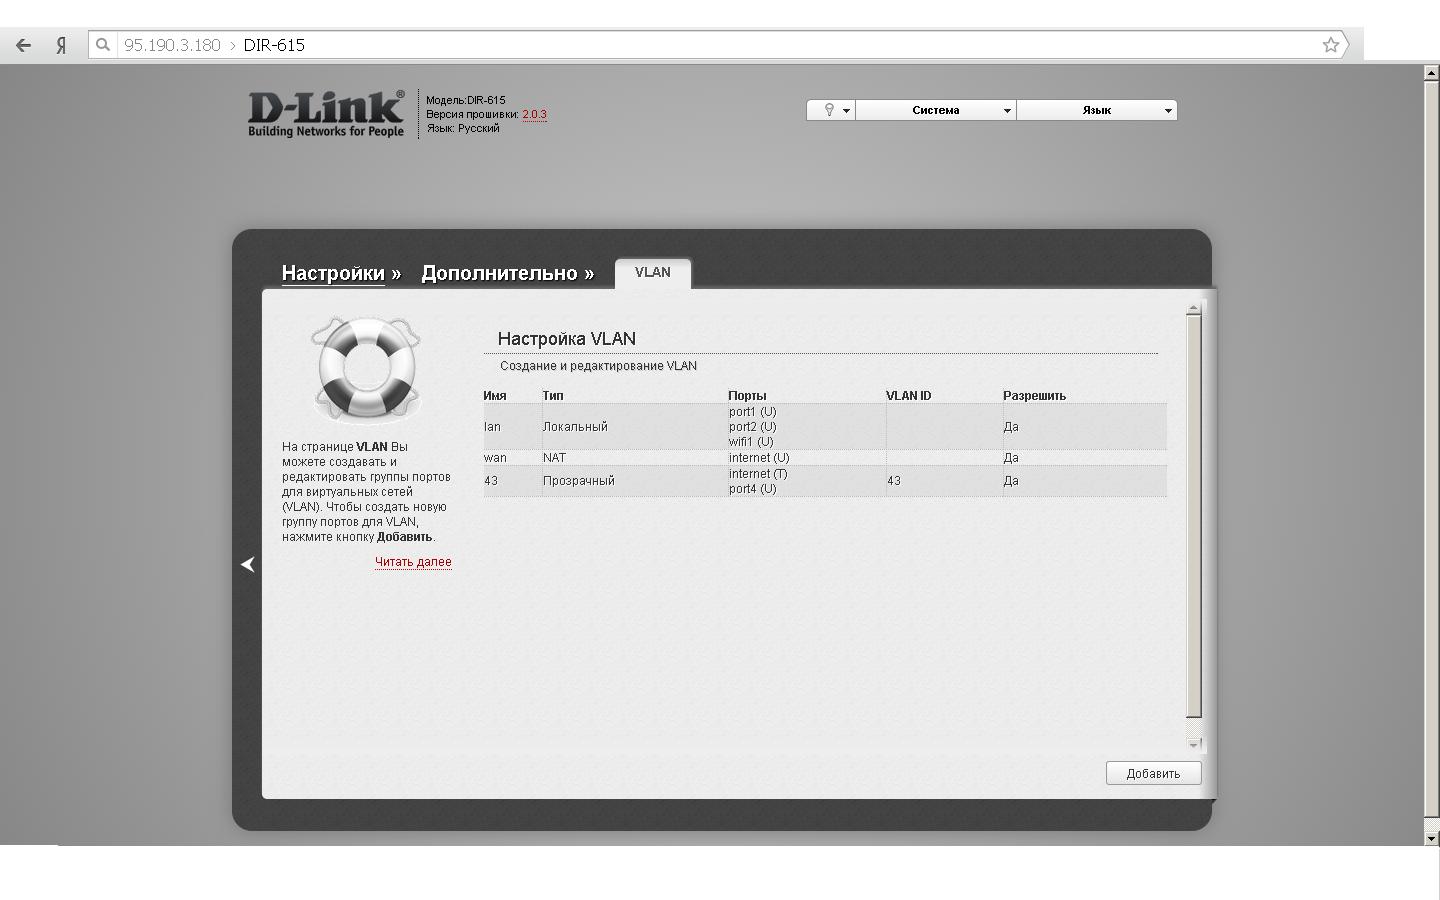Open the Язык language dropdown

pyautogui.click(x=1097, y=110)
